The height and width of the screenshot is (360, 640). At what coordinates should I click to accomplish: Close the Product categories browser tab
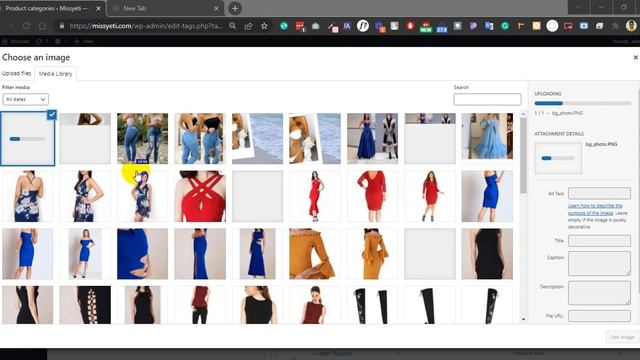(98, 8)
